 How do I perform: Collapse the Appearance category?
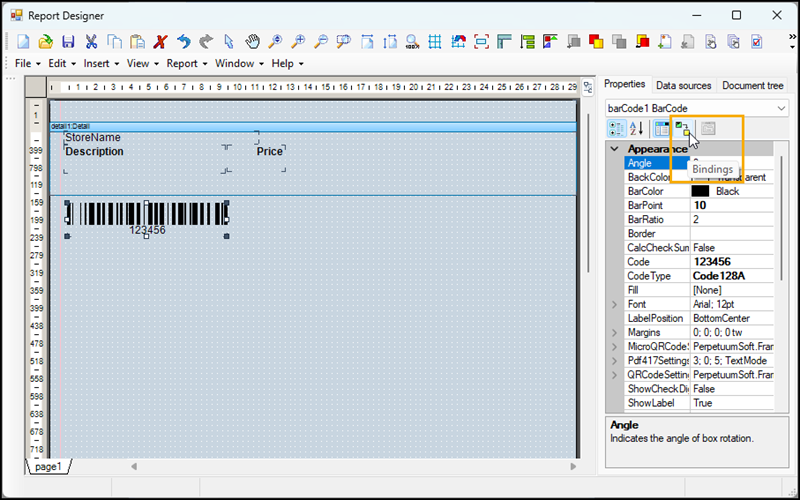(615, 149)
